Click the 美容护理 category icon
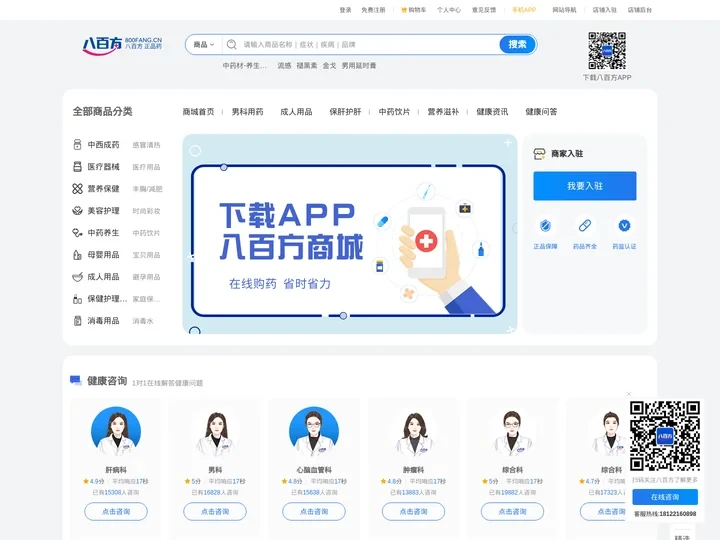 coord(77,211)
